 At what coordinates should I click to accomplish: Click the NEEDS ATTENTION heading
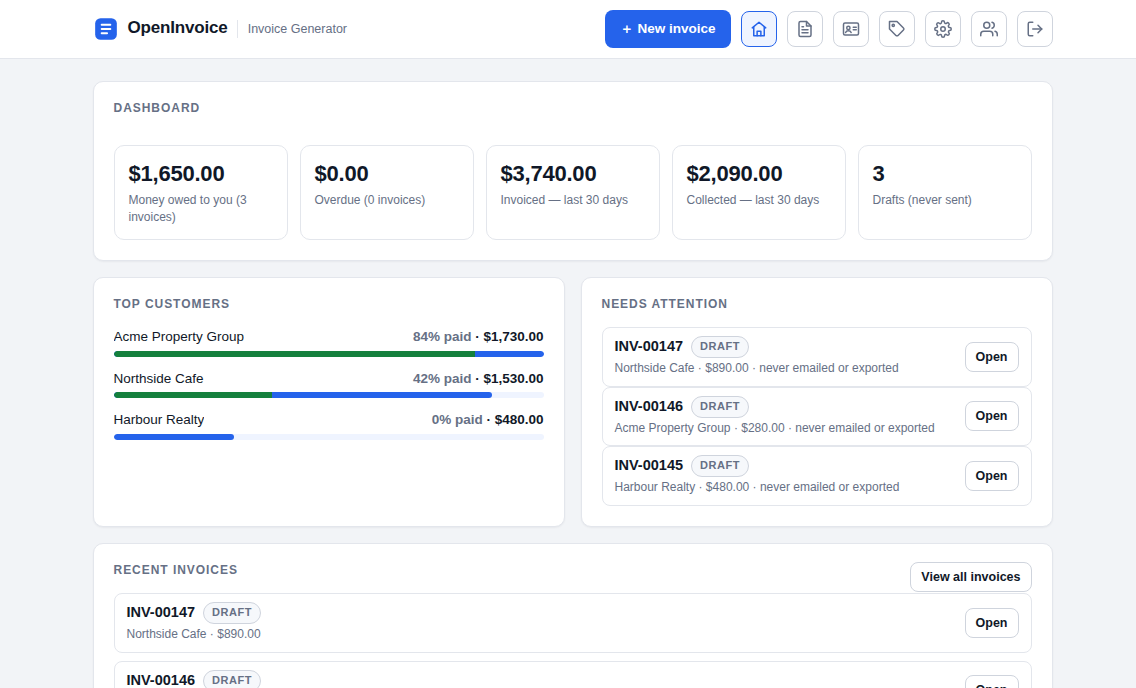664,304
